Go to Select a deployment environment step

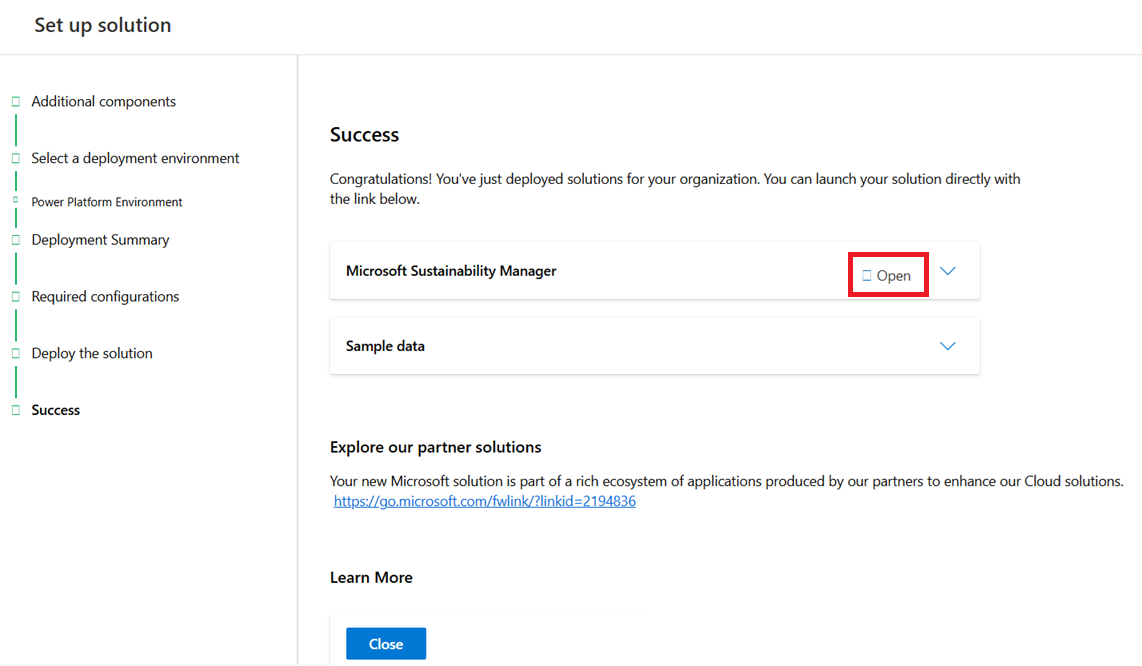coord(135,158)
